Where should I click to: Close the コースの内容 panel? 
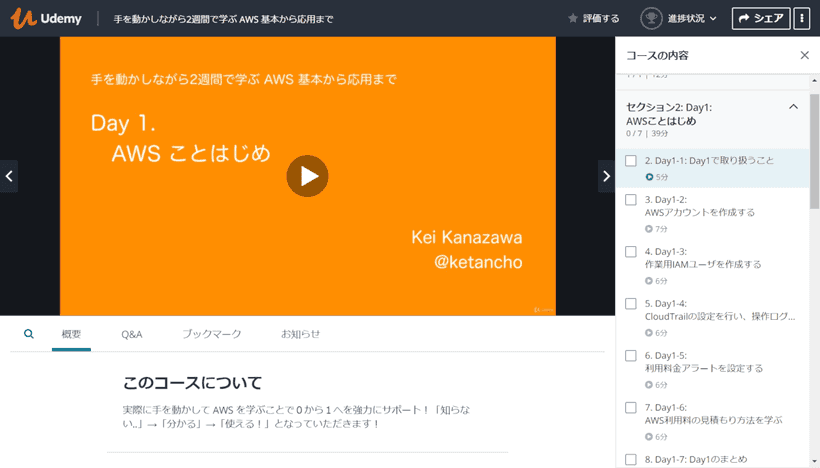tap(805, 55)
